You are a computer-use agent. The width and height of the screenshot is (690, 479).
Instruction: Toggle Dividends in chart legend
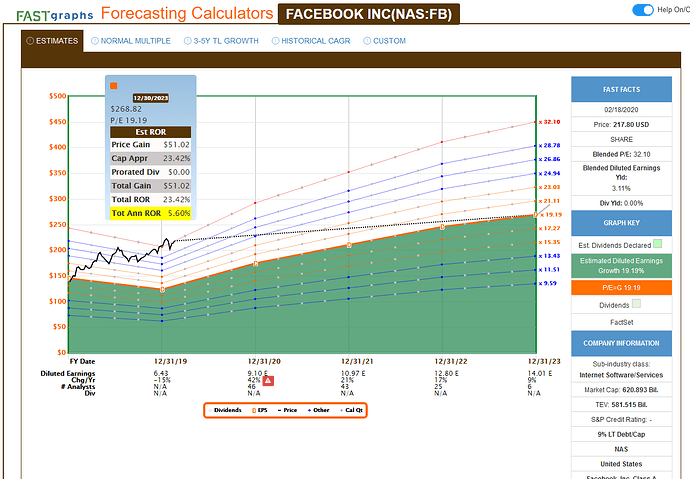tap(225, 410)
